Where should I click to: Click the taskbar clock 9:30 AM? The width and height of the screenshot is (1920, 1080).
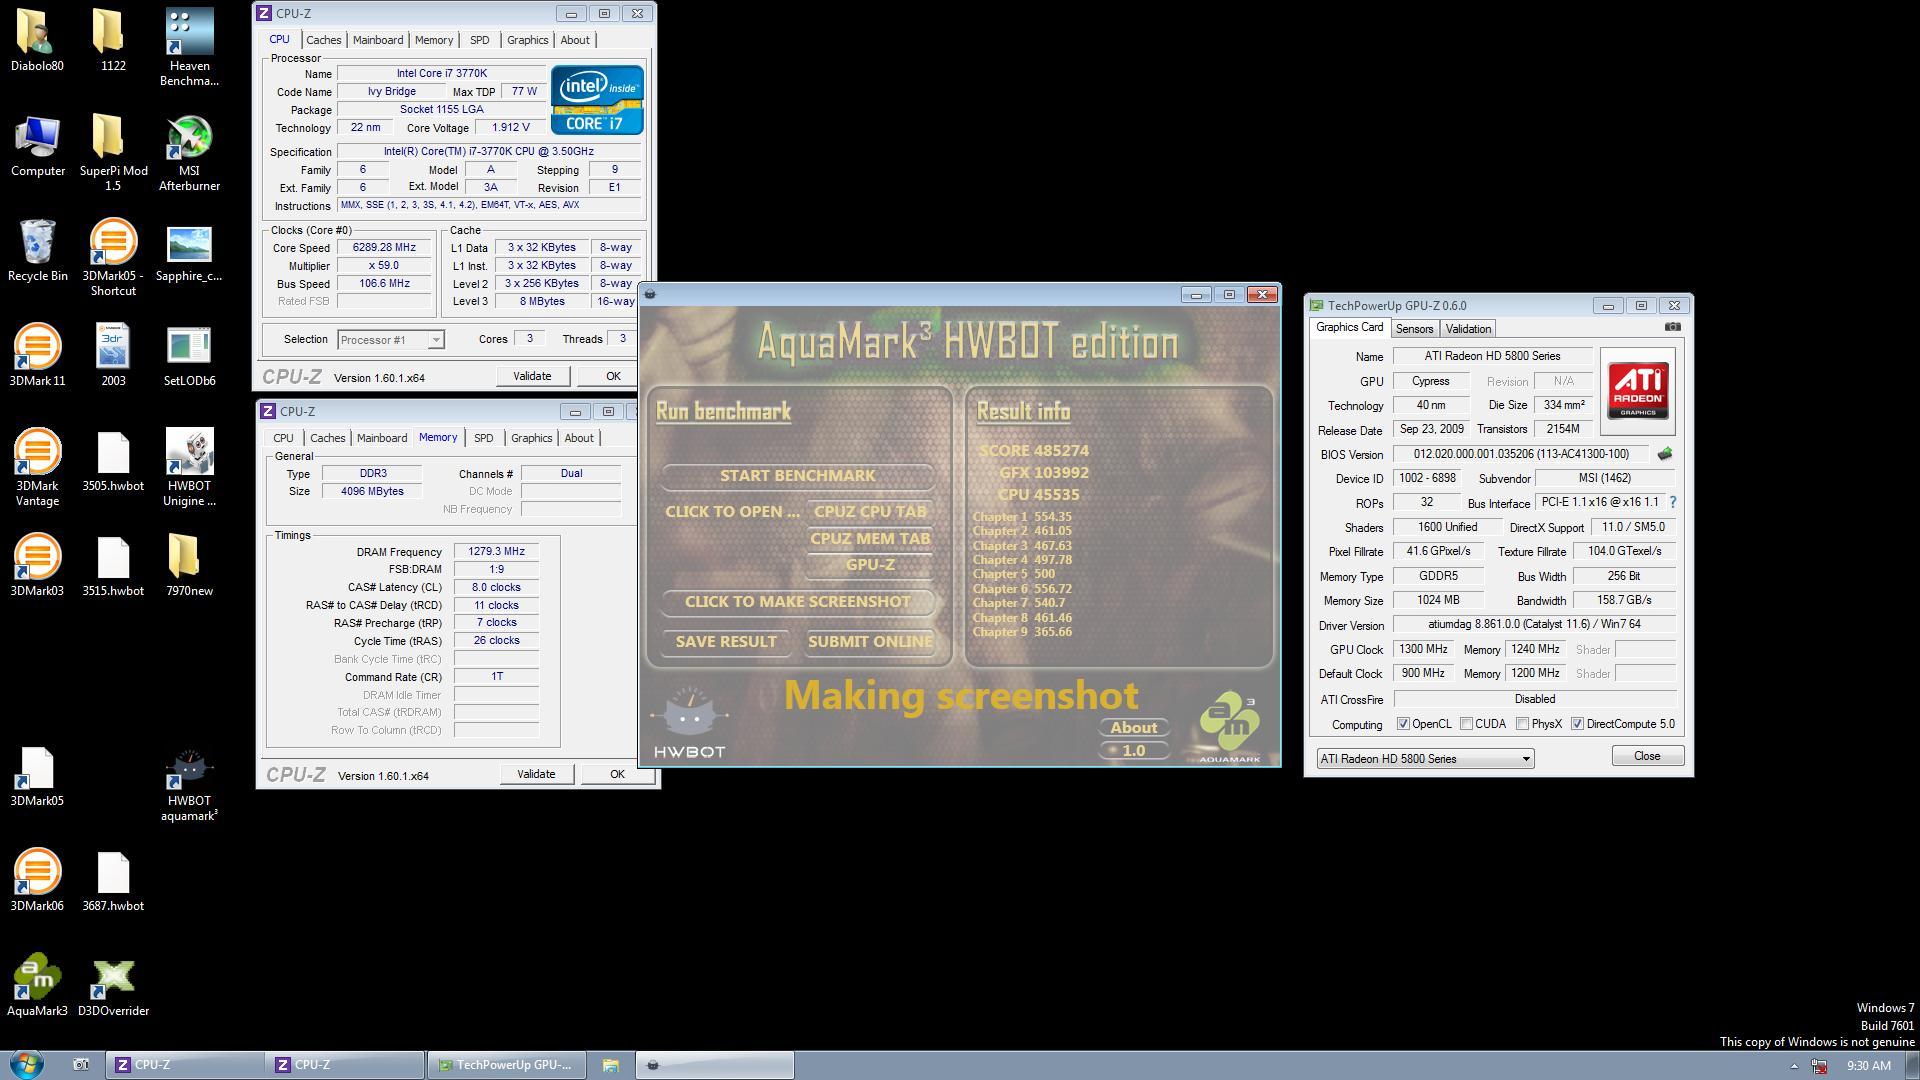pyautogui.click(x=1868, y=1066)
